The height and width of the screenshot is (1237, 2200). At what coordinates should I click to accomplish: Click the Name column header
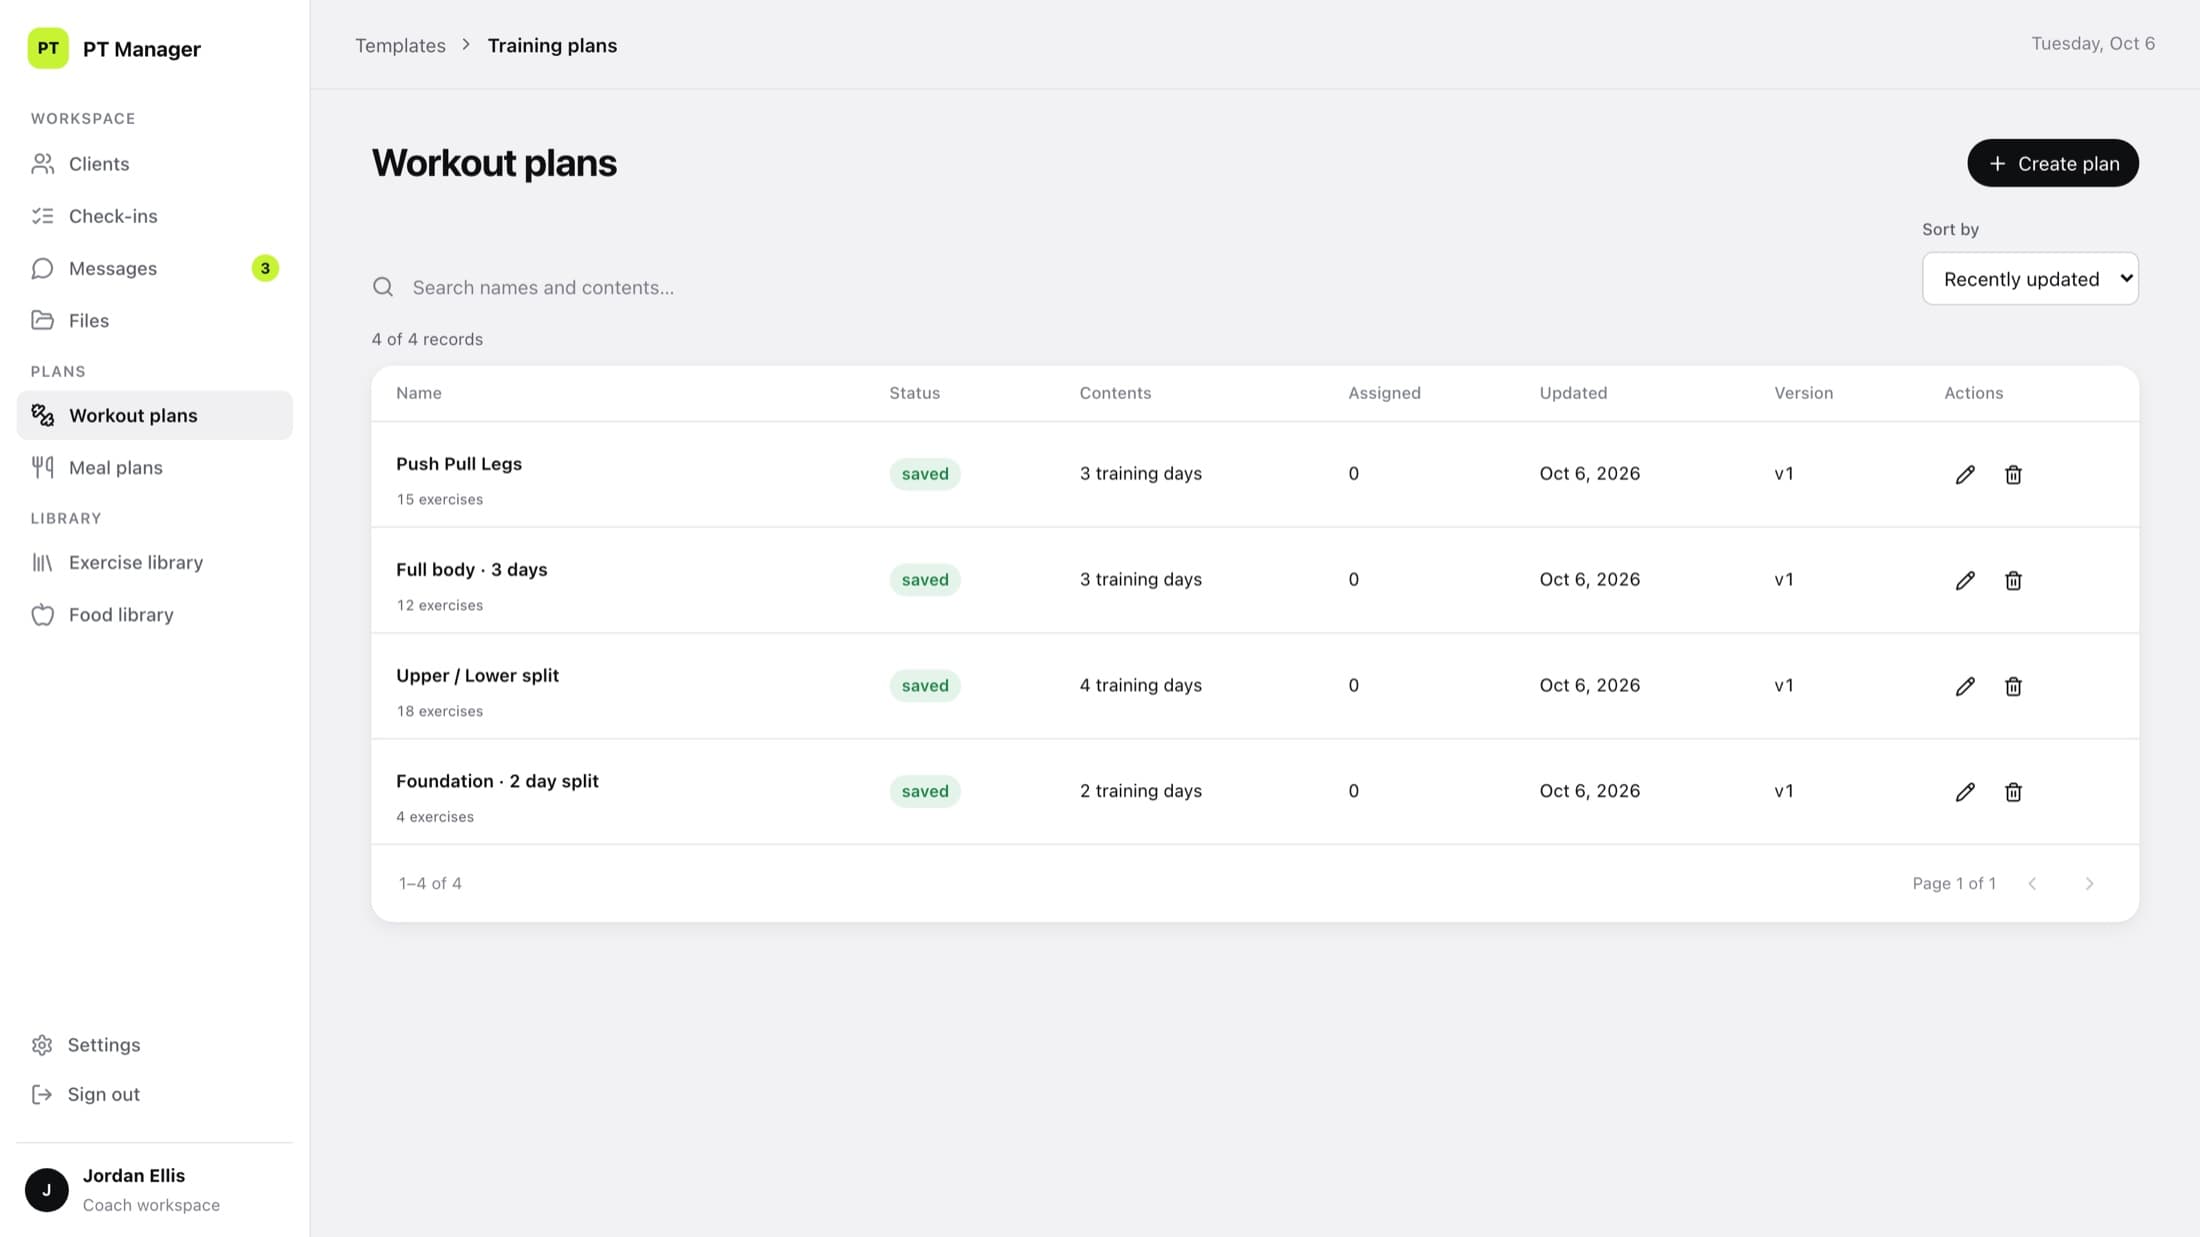[x=419, y=393]
